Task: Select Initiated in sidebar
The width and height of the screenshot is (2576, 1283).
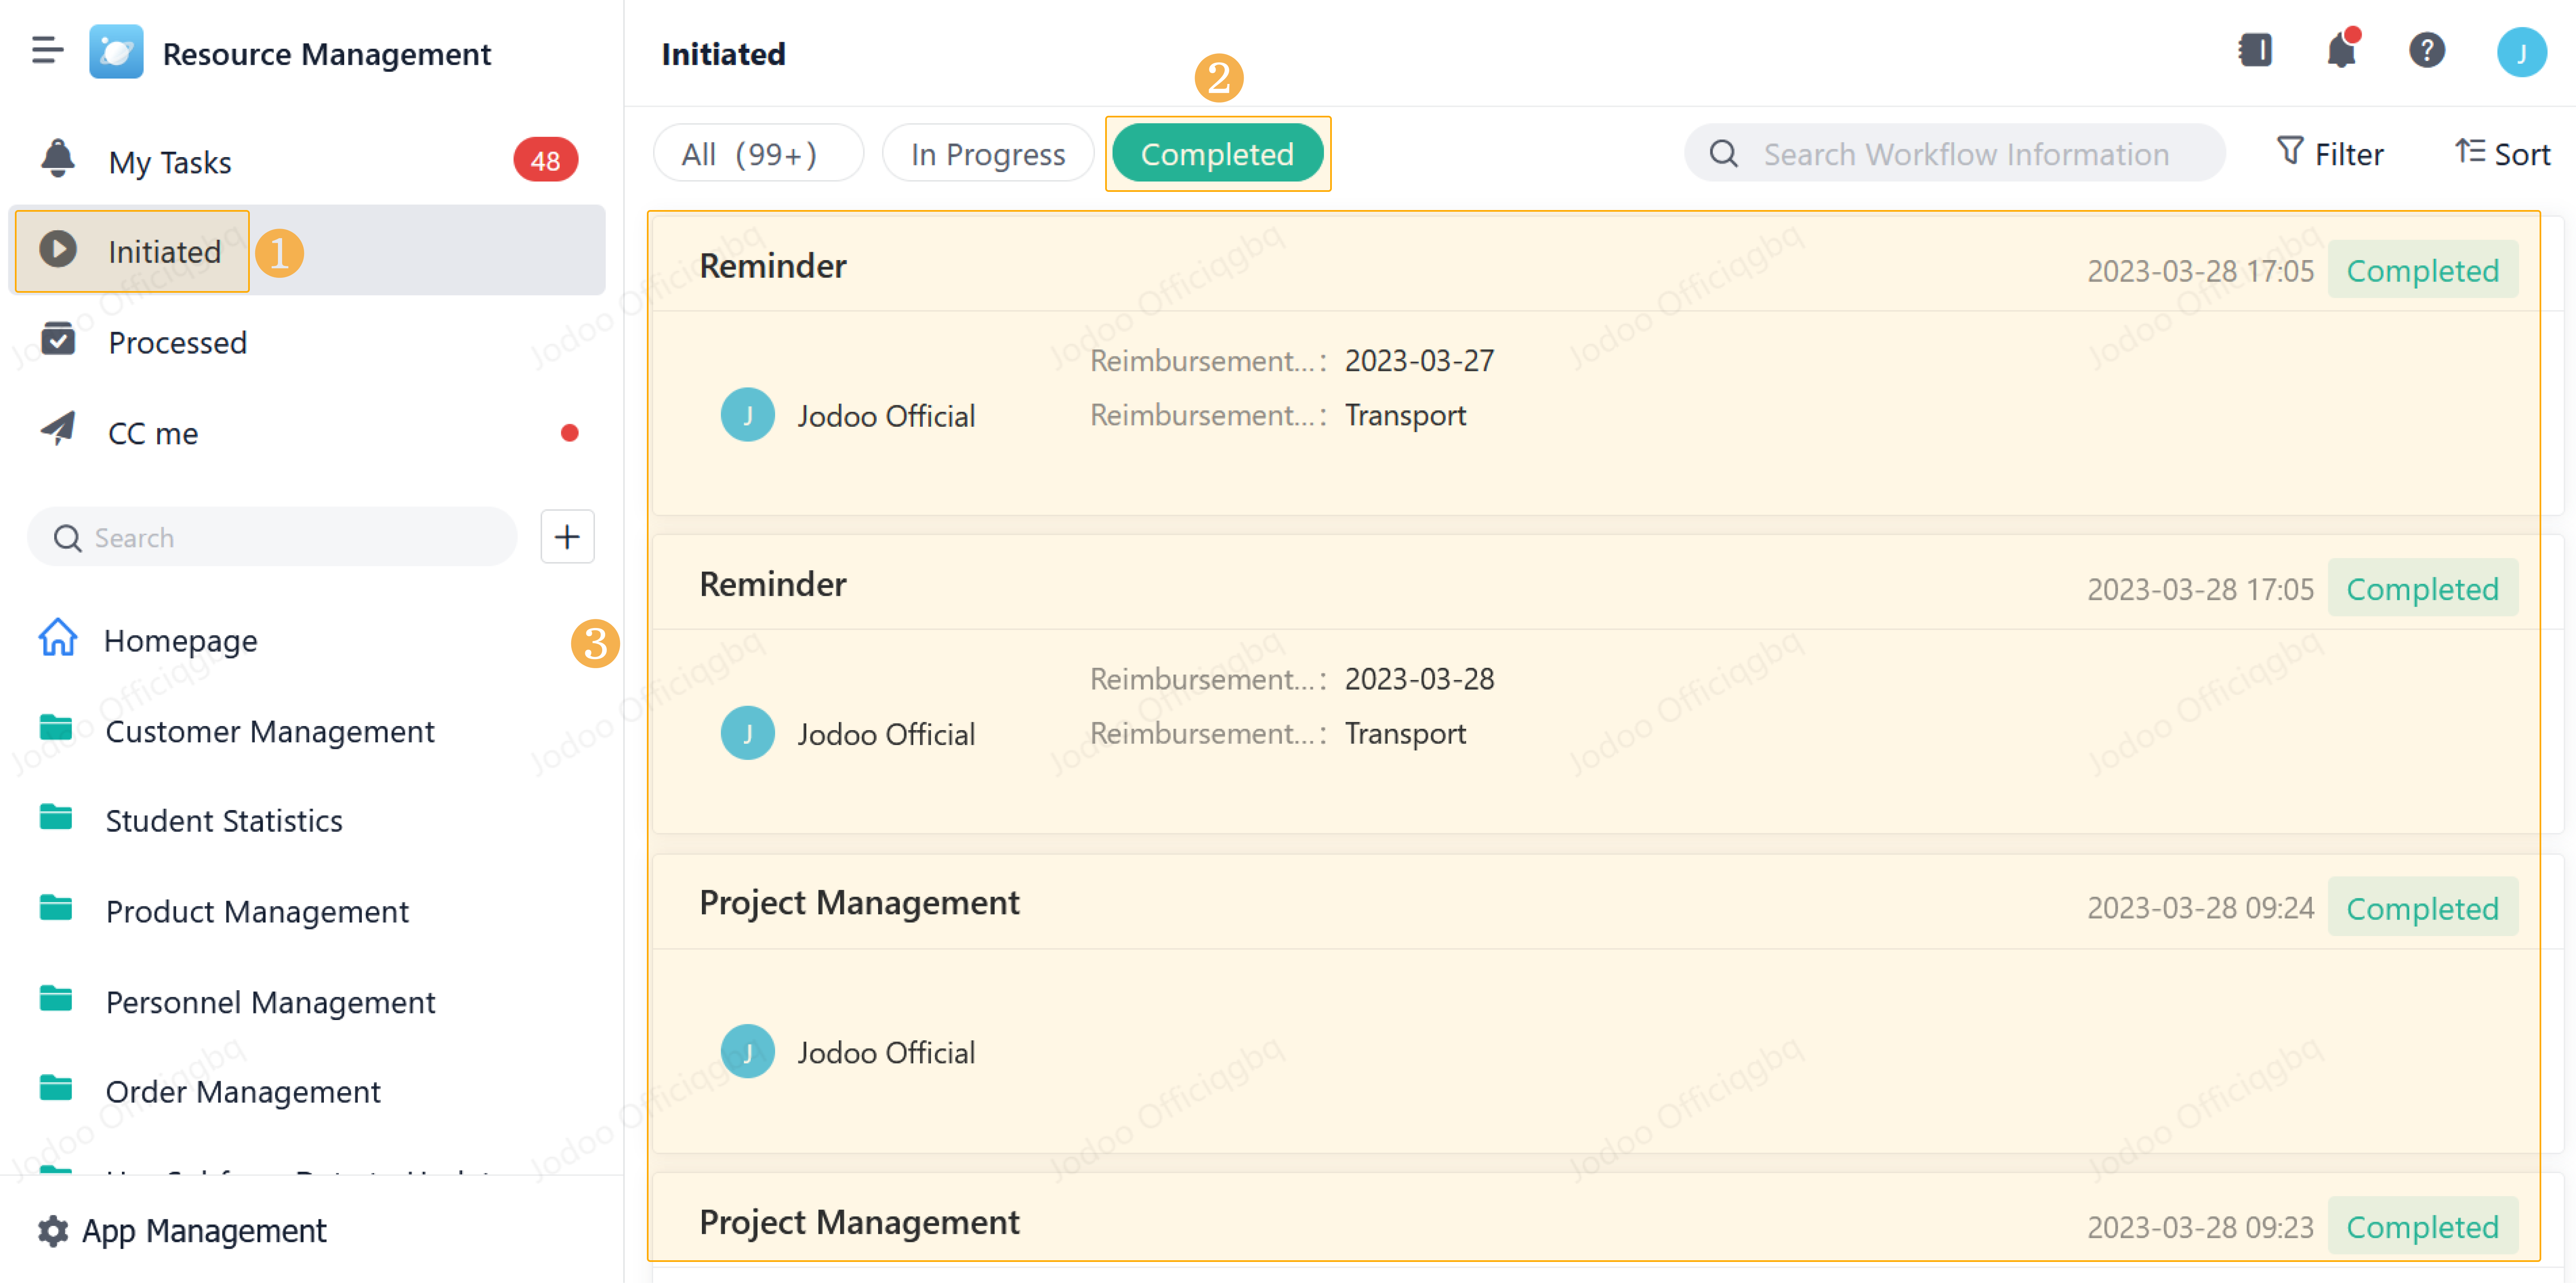Action: [x=307, y=251]
